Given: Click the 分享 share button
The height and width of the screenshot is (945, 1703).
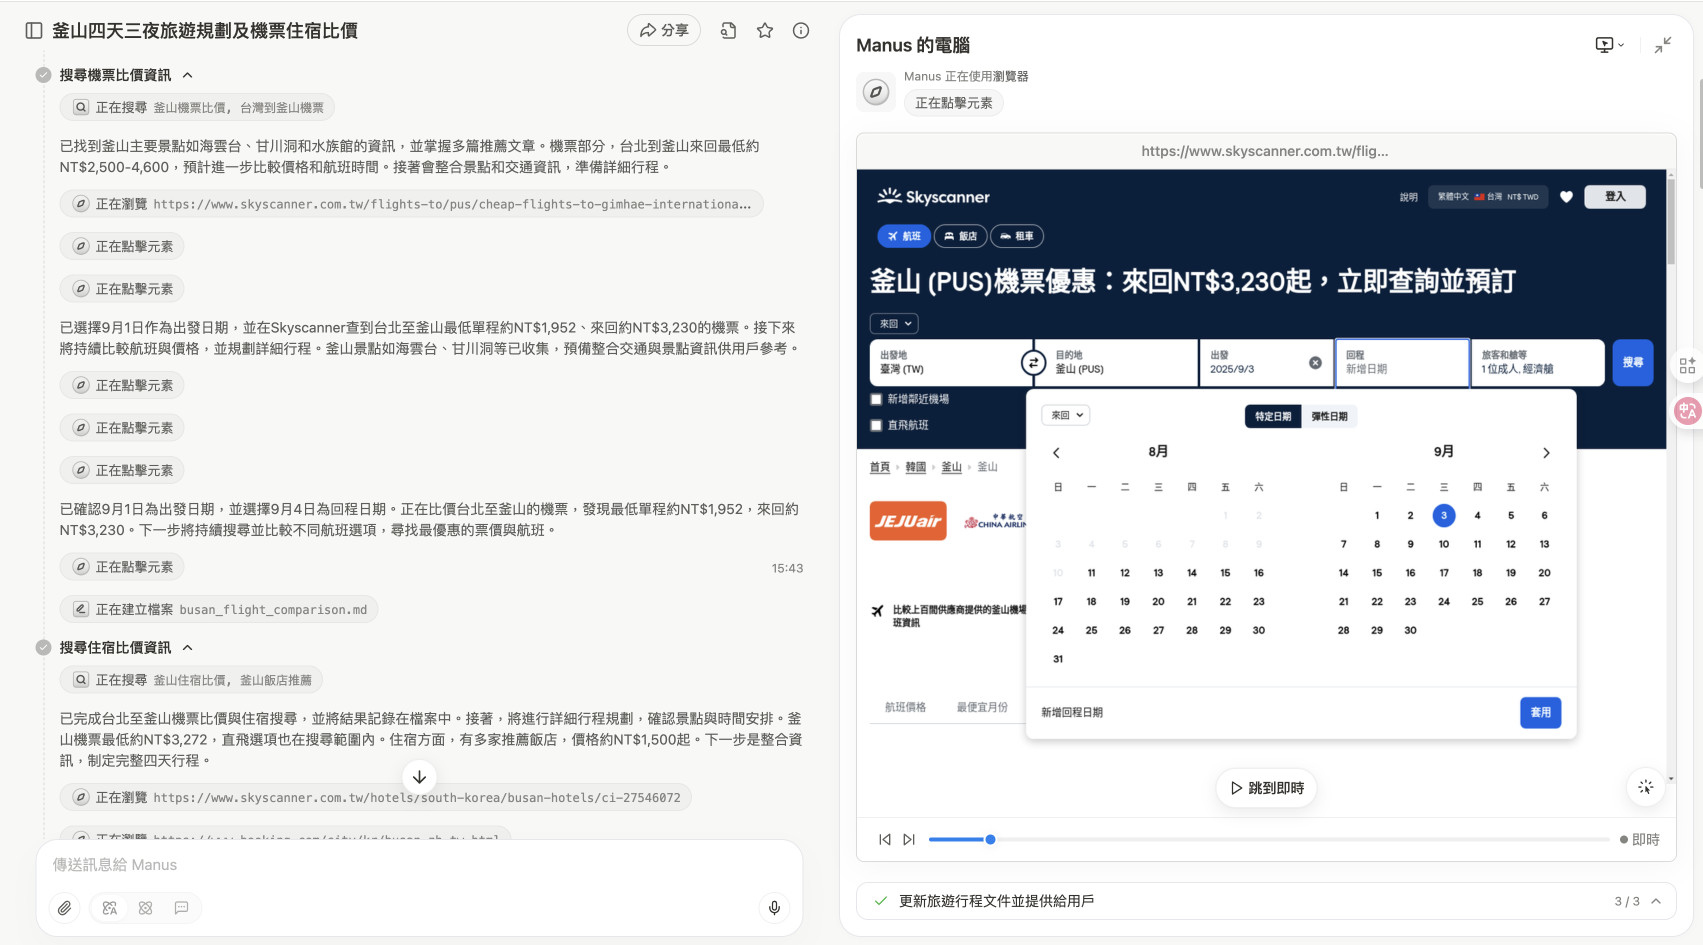Looking at the screenshot, I should (664, 30).
